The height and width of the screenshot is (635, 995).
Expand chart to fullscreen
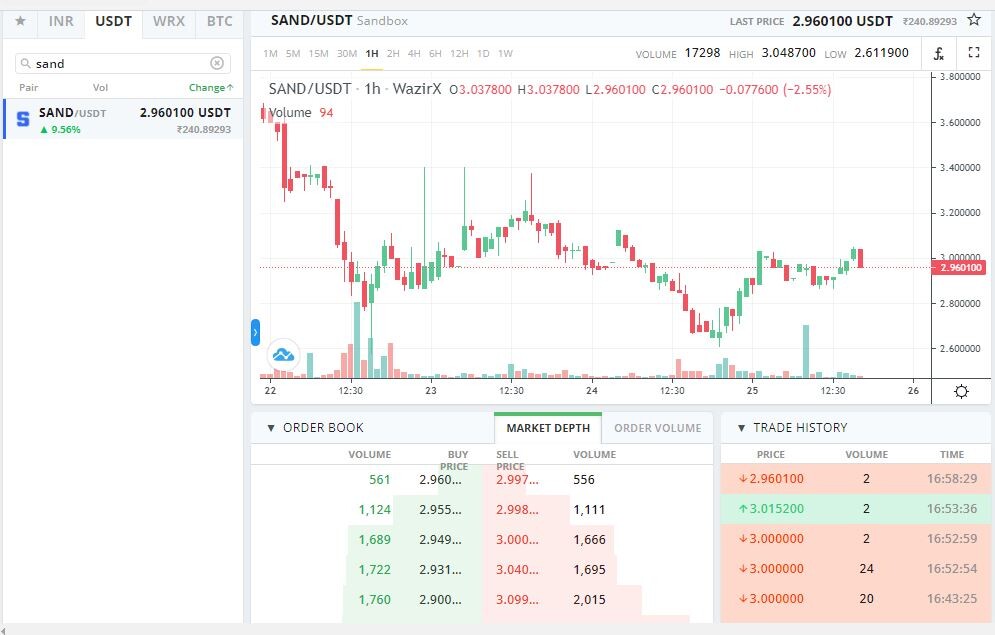click(973, 53)
